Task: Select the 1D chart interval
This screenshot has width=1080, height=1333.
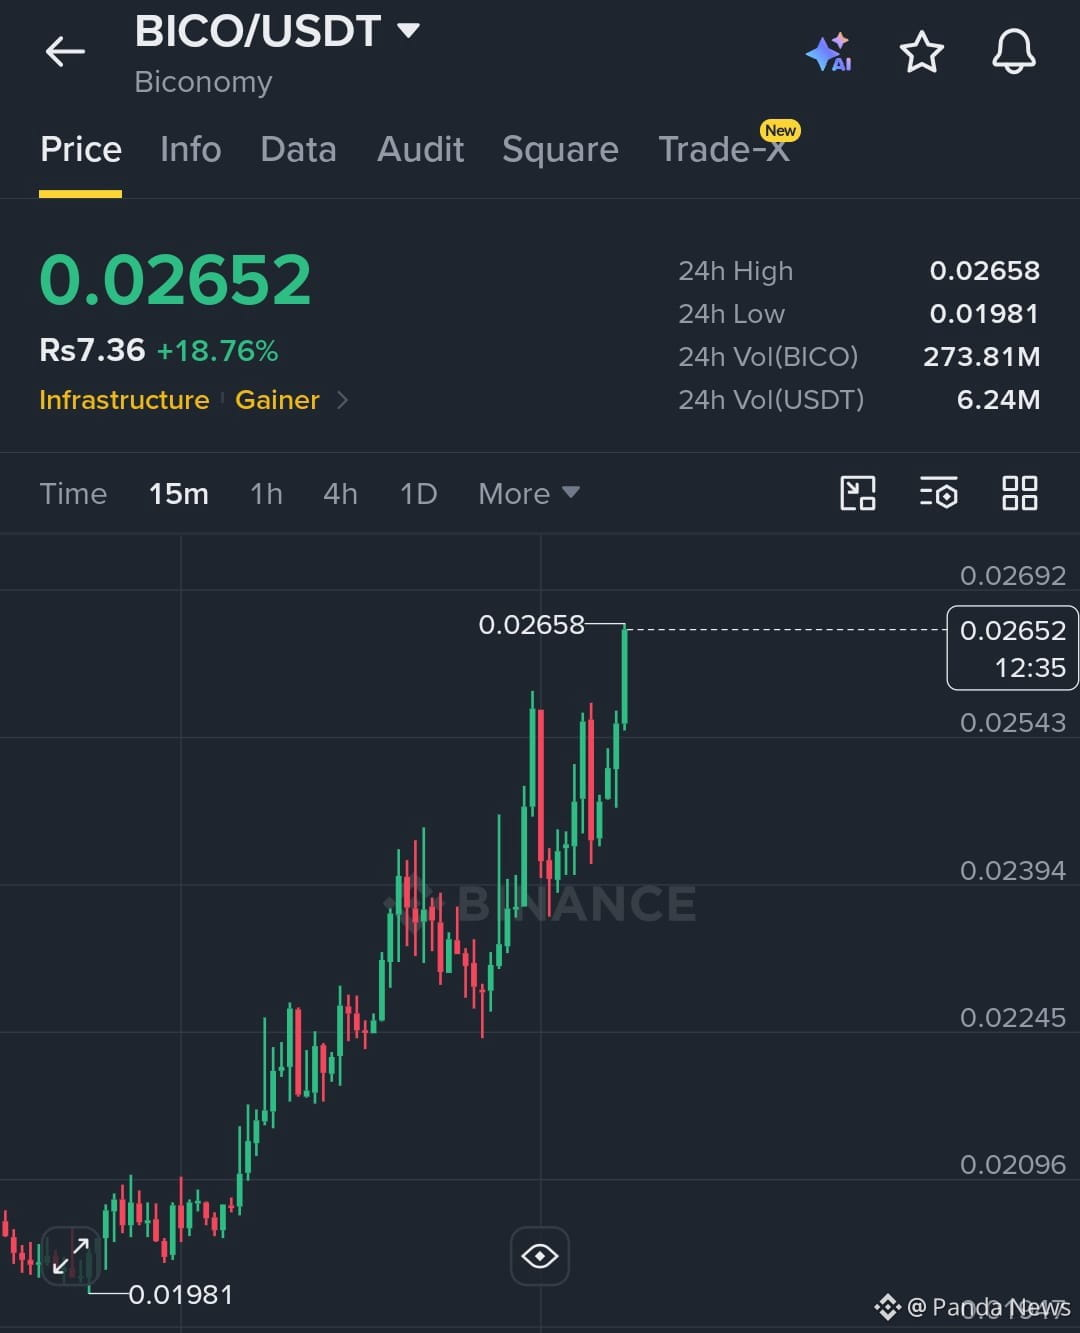Action: 418,494
